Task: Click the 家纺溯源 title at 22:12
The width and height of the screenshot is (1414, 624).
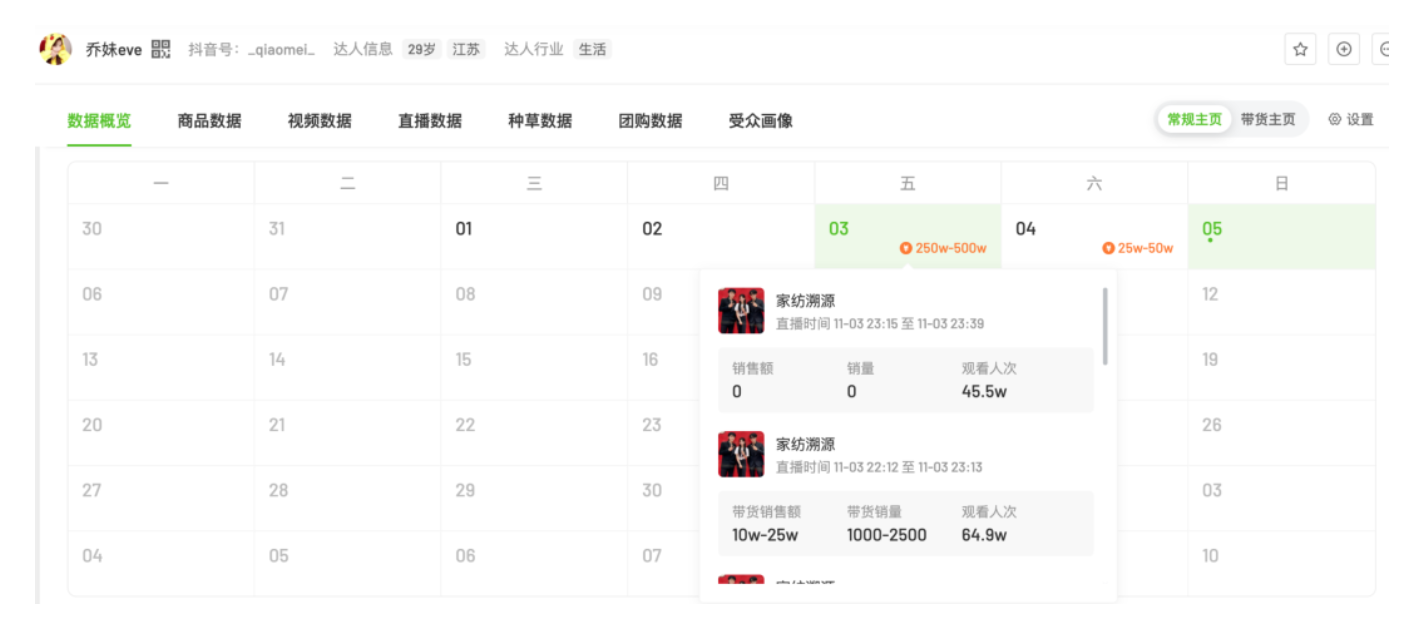Action: (x=805, y=444)
